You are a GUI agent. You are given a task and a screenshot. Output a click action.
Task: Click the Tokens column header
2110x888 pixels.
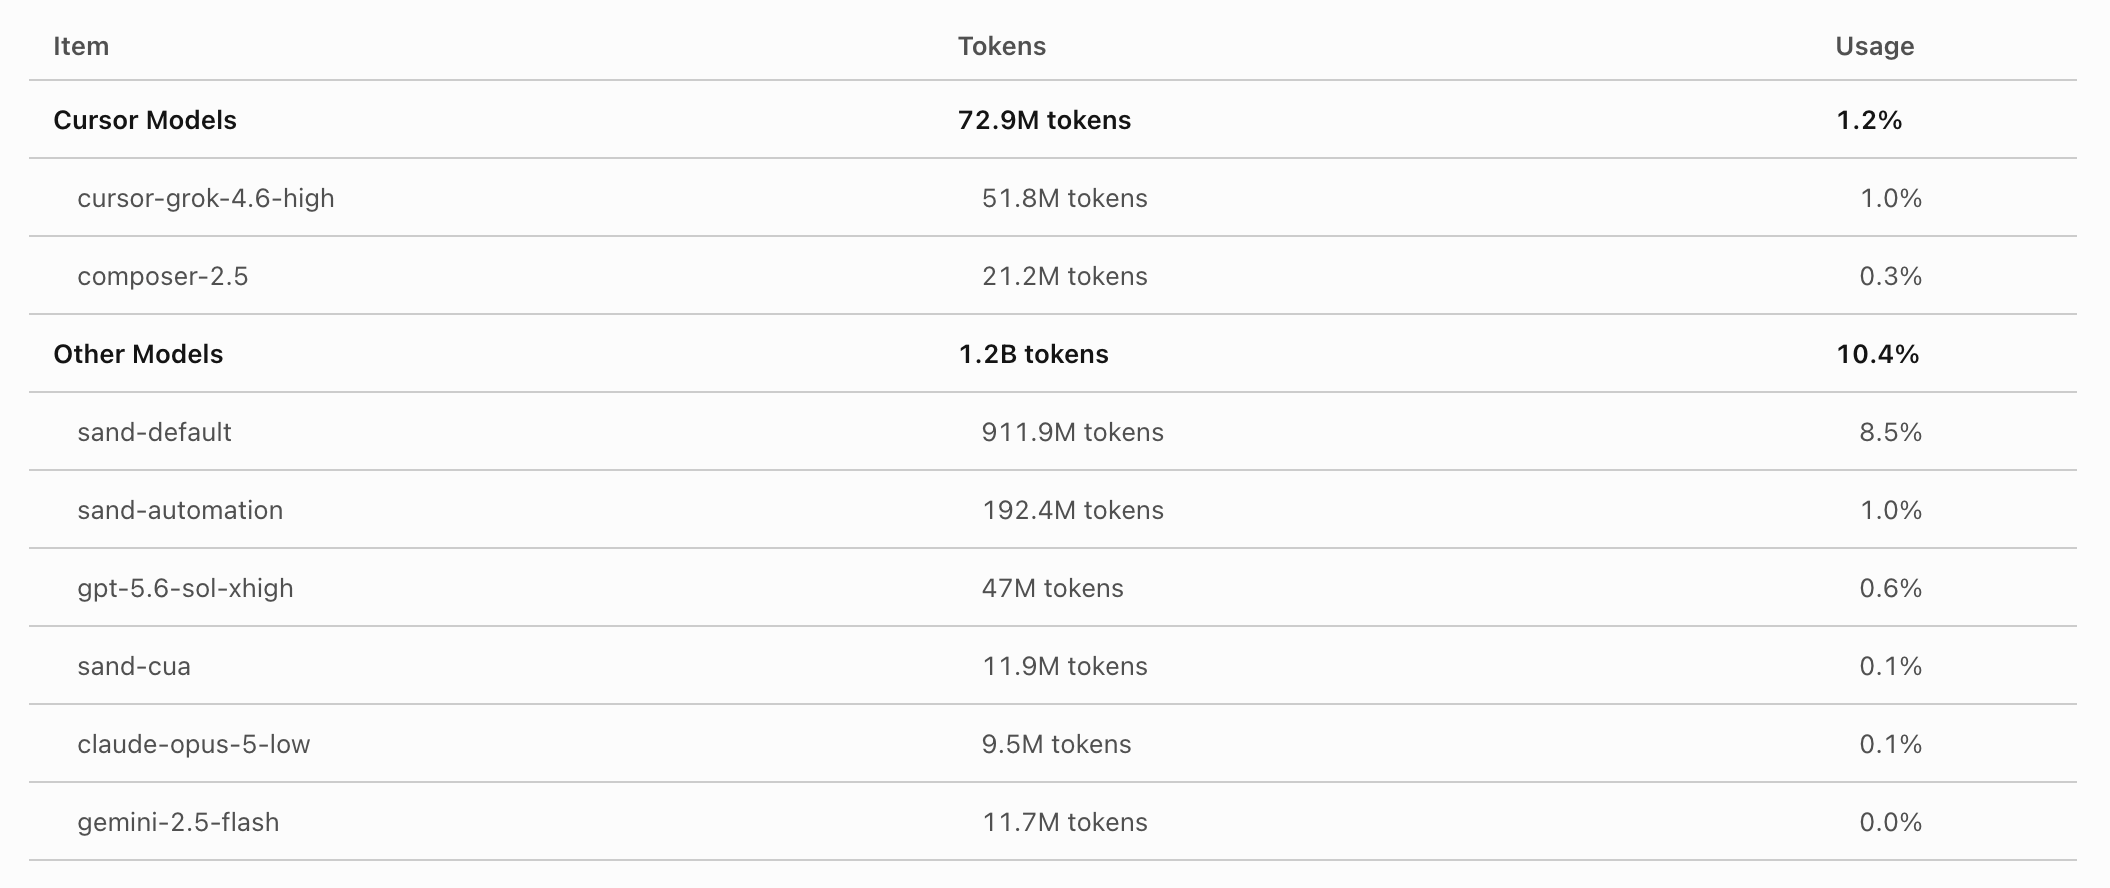(1002, 46)
